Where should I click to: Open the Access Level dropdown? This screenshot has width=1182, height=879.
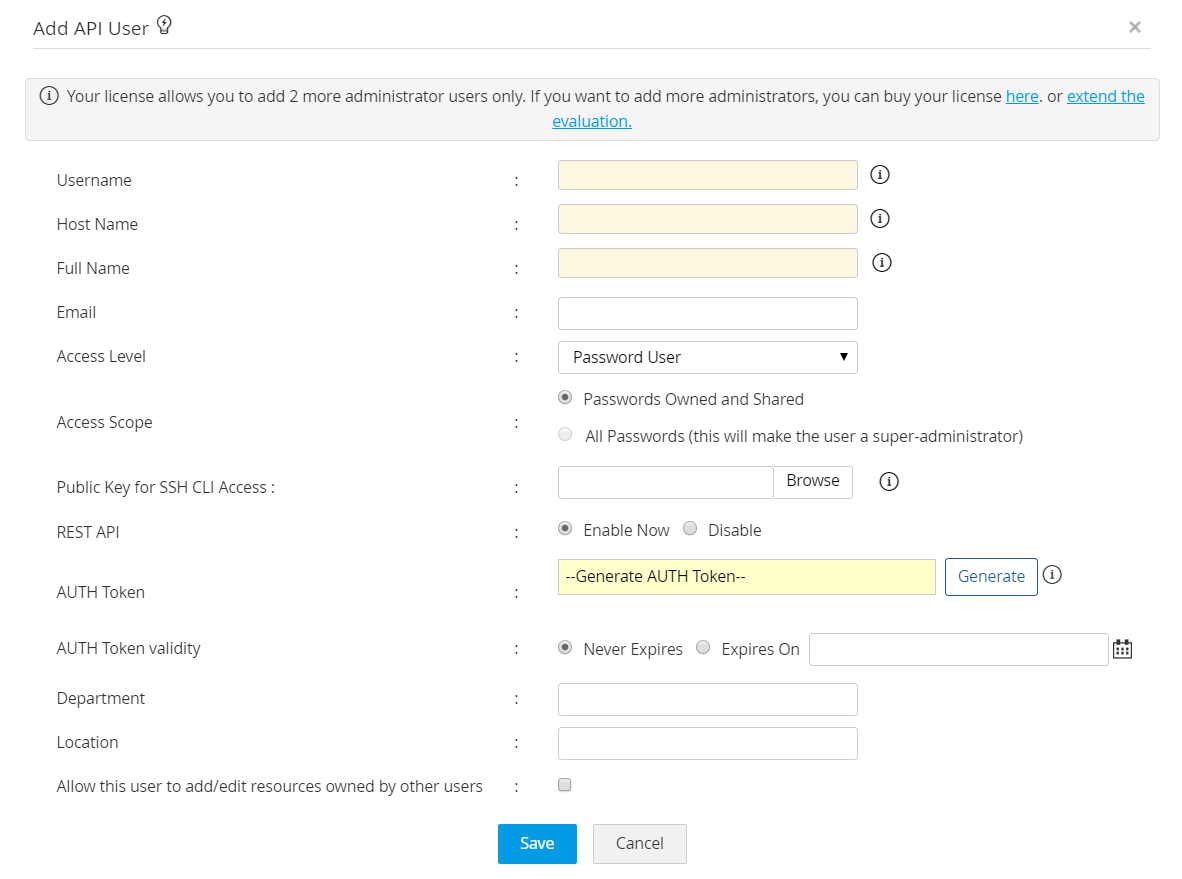pyautogui.click(x=707, y=357)
